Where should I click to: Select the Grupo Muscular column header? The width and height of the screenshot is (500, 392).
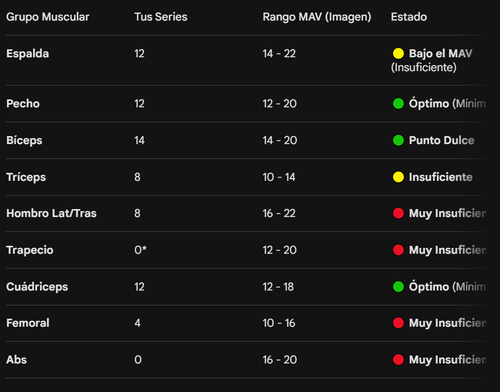click(x=48, y=17)
